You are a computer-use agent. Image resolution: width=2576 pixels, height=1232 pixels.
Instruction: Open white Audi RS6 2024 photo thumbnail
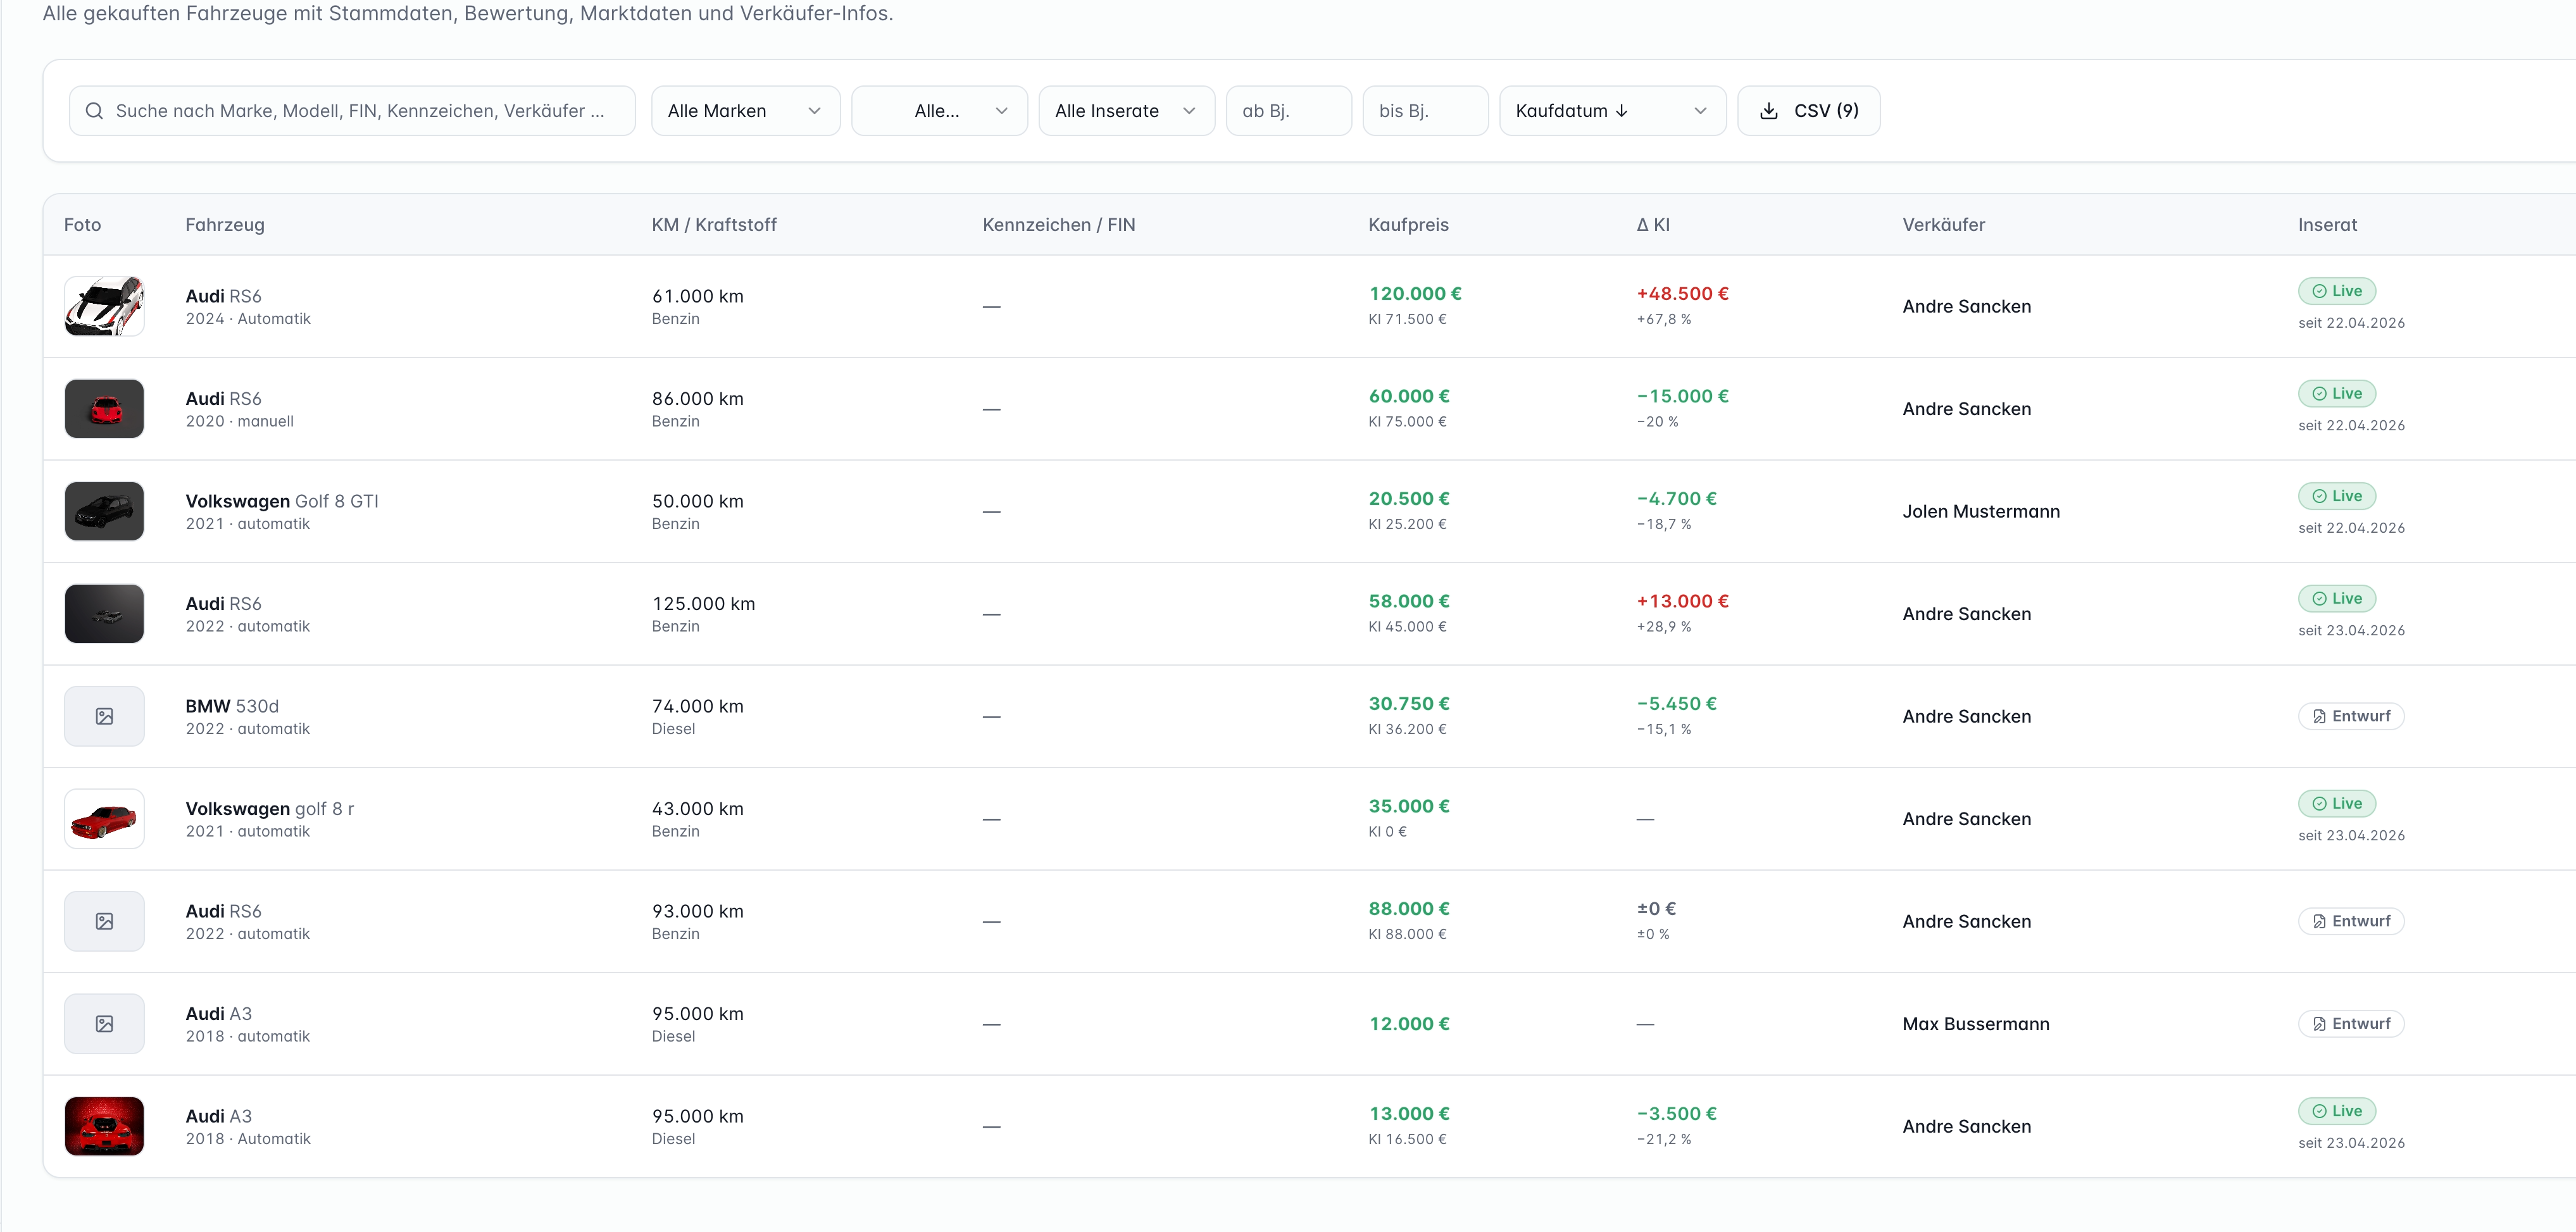coord(104,306)
